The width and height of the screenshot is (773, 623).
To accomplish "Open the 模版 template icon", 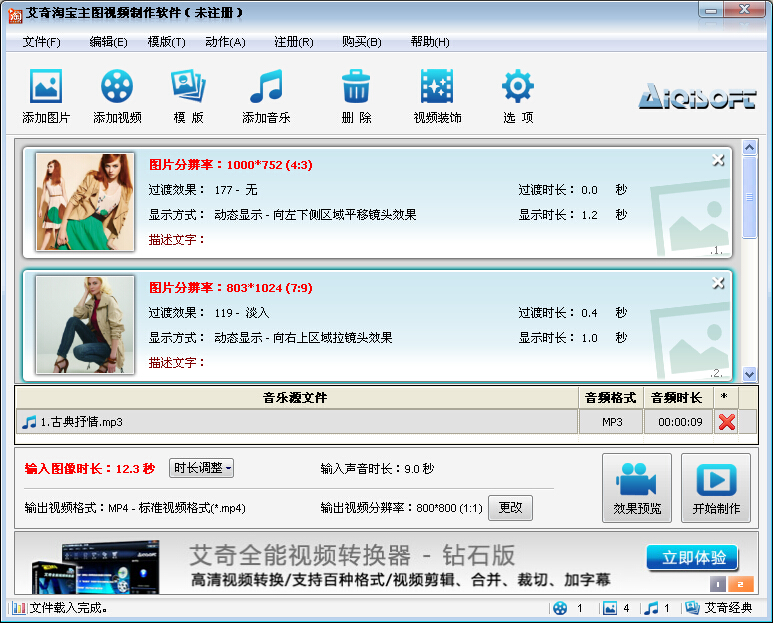I will tap(188, 86).
